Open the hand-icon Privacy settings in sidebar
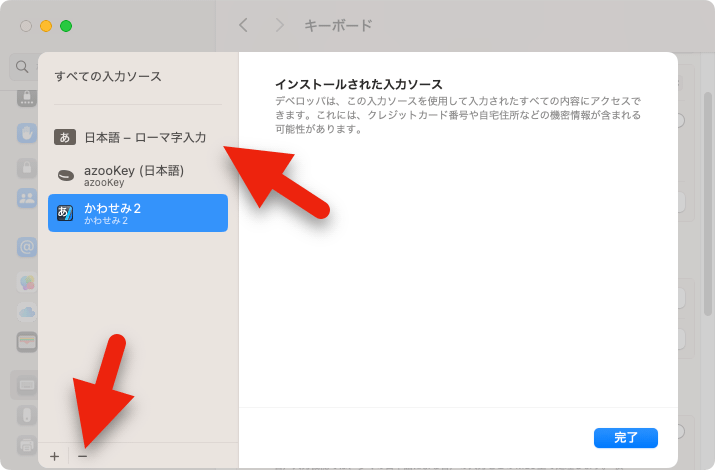This screenshot has height=470, width=715. [x=27, y=133]
